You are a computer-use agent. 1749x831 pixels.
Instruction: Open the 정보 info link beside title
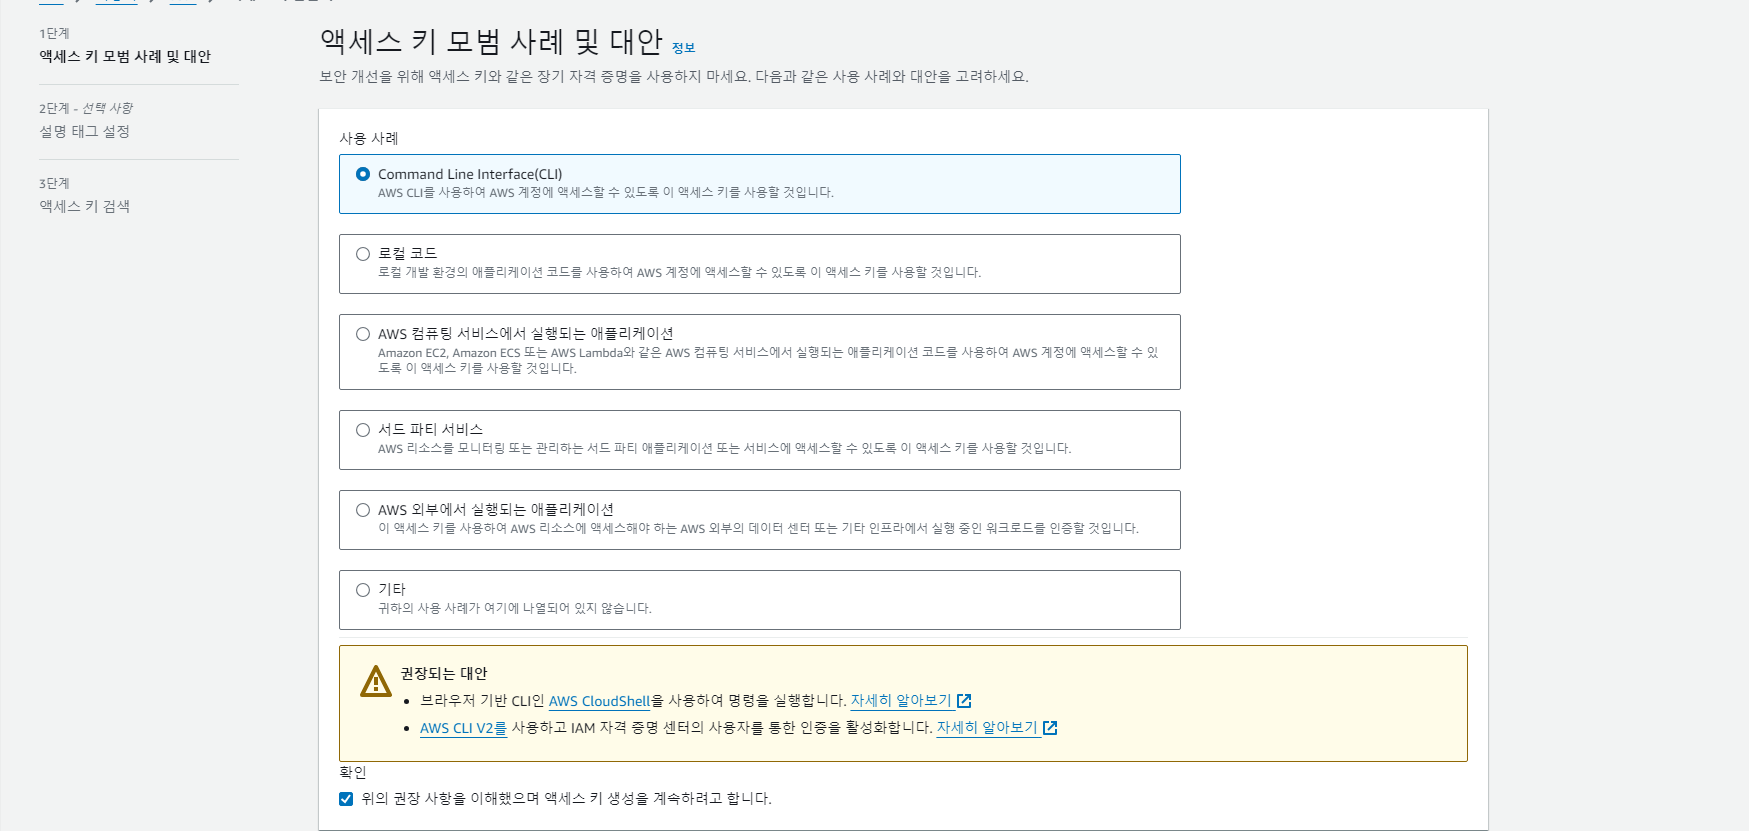click(x=683, y=48)
